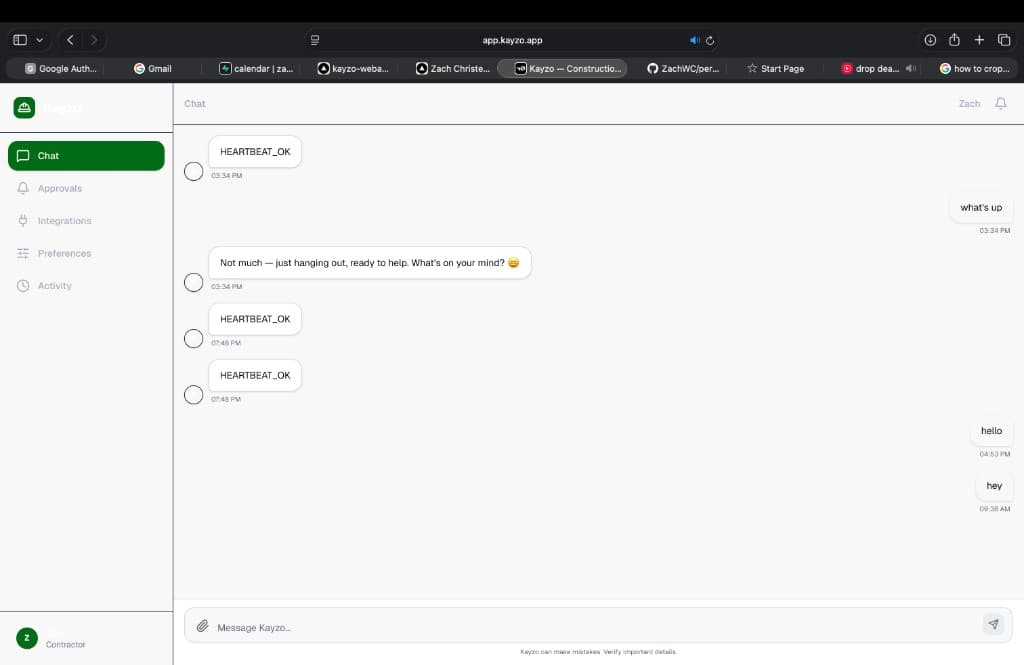Show tab overview with the tabs icon
The width and height of the screenshot is (1024, 665).
[x=1003, y=39]
